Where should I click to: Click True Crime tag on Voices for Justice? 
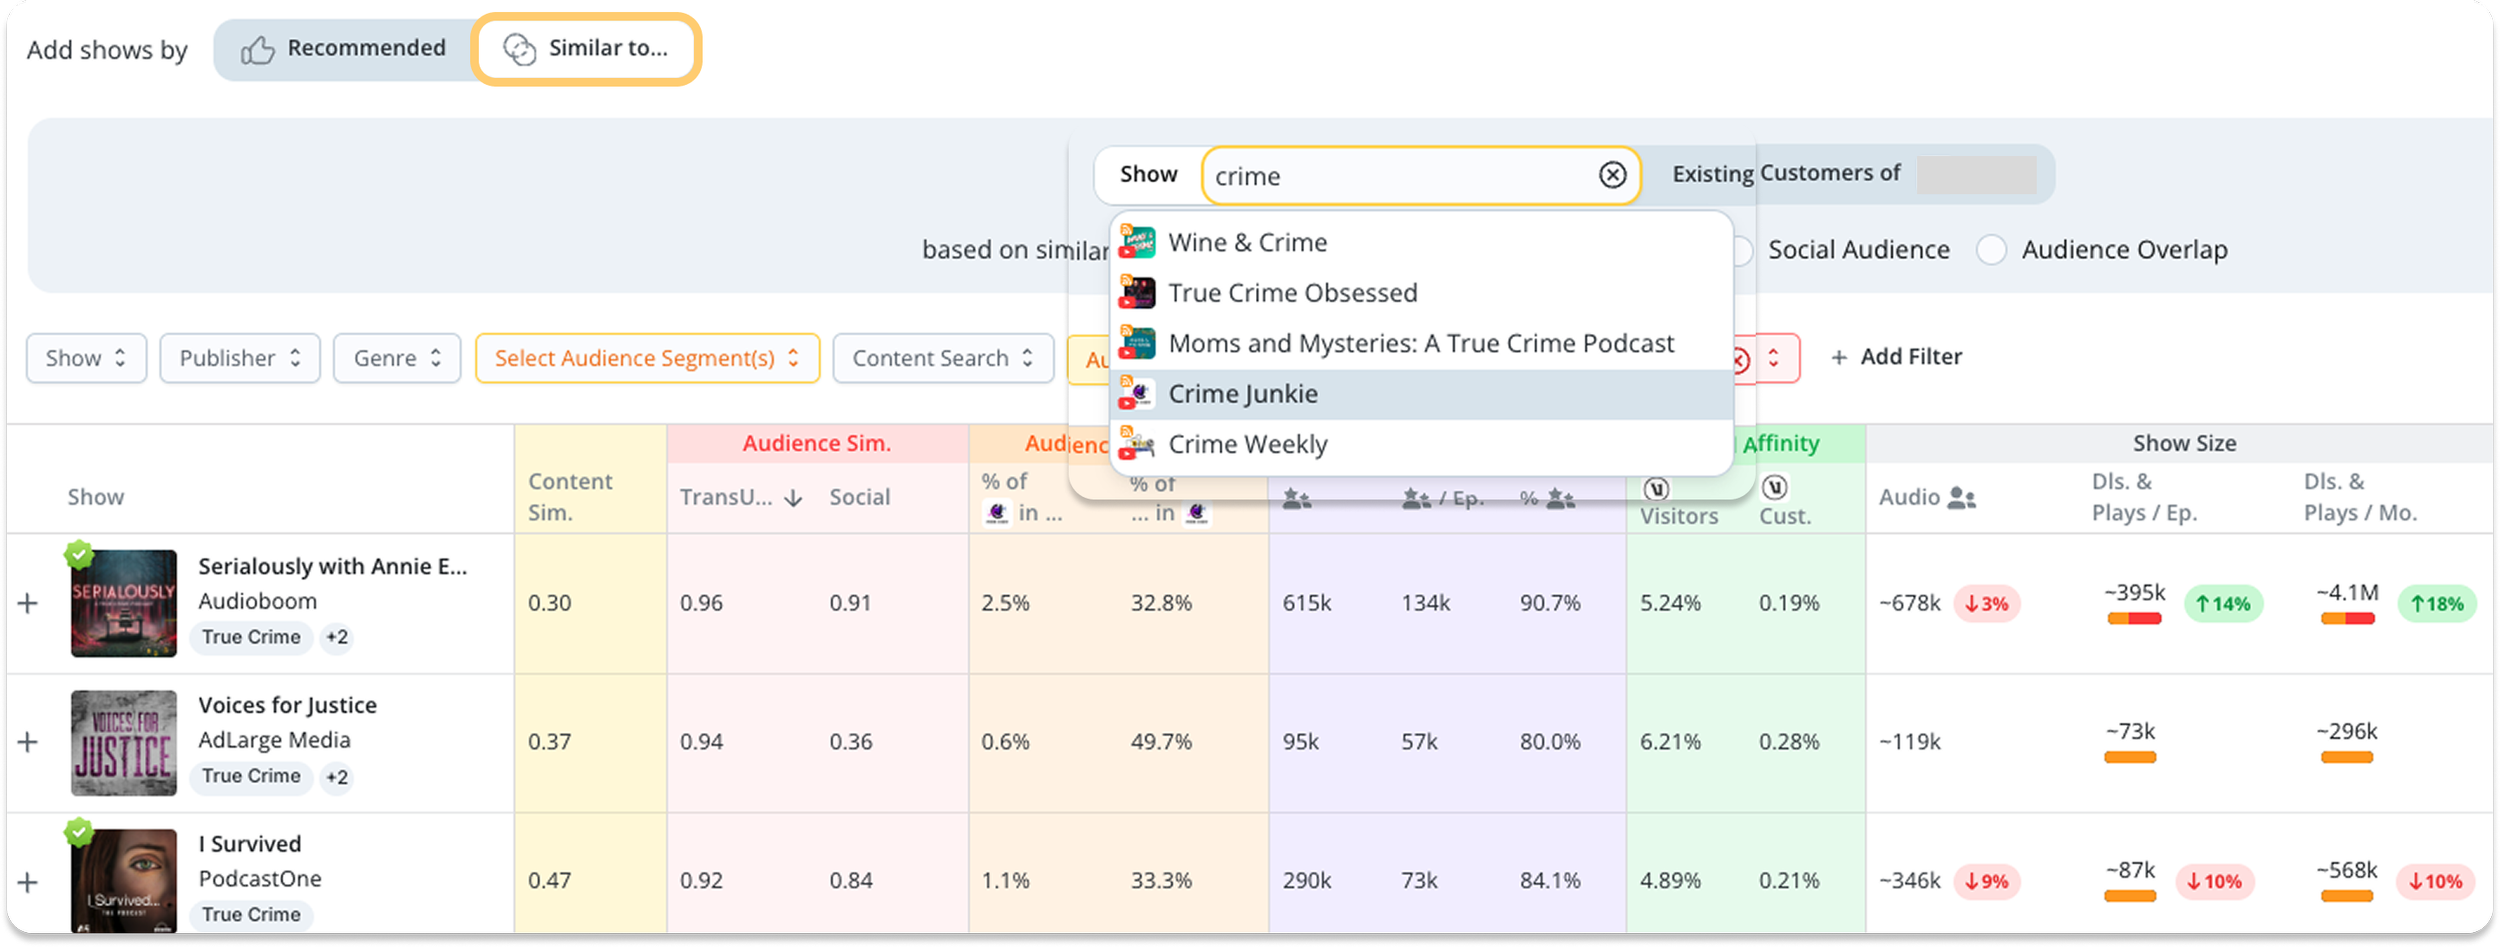coord(251,777)
